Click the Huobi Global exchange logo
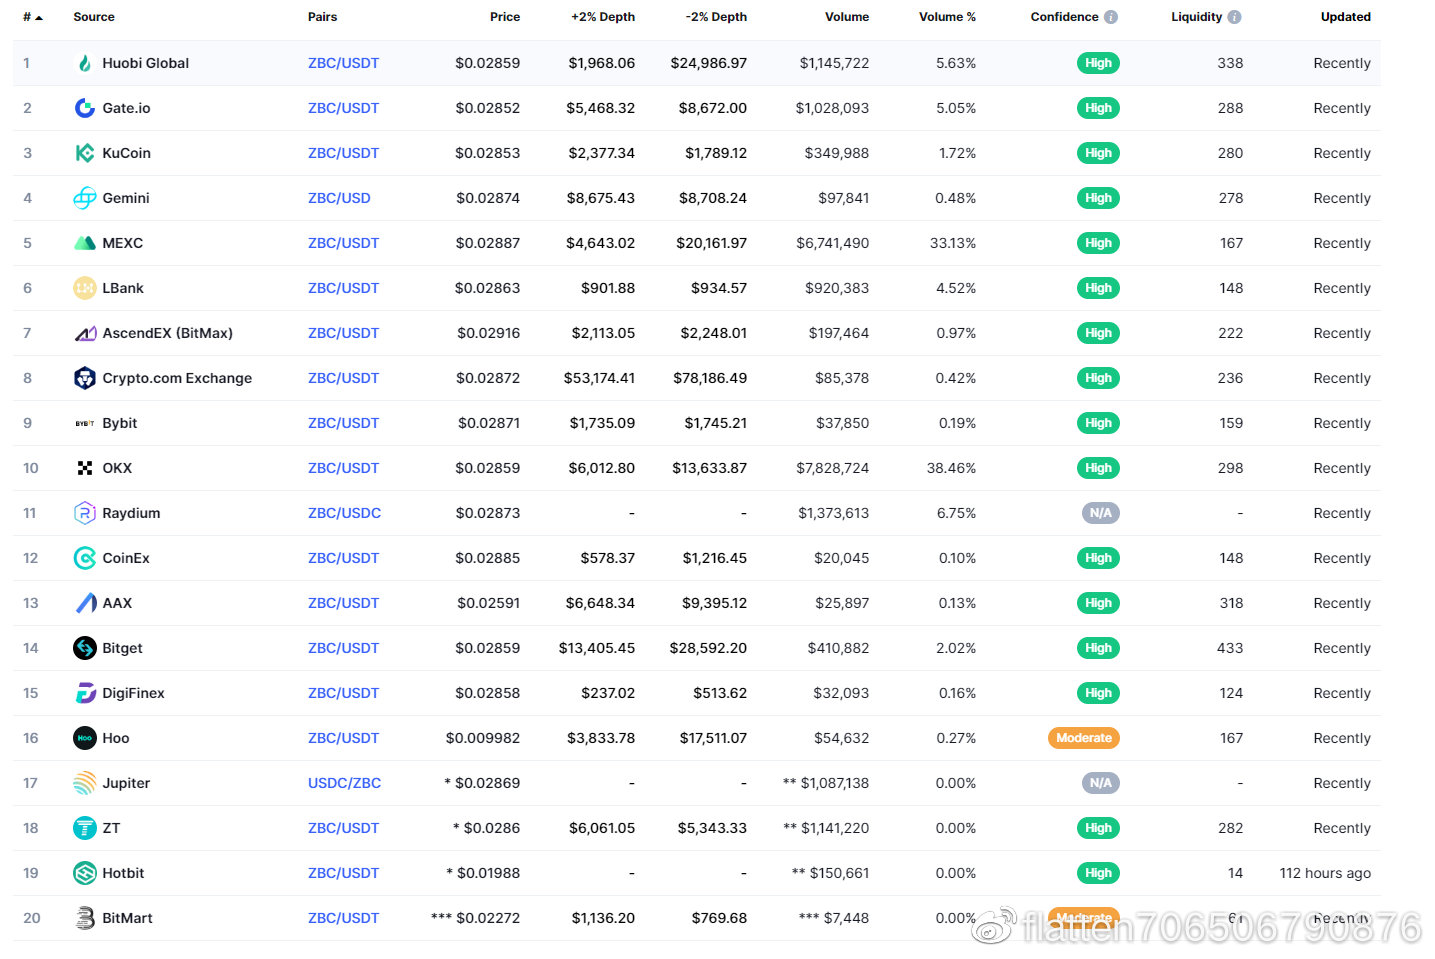The width and height of the screenshot is (1435, 959). tap(85, 63)
